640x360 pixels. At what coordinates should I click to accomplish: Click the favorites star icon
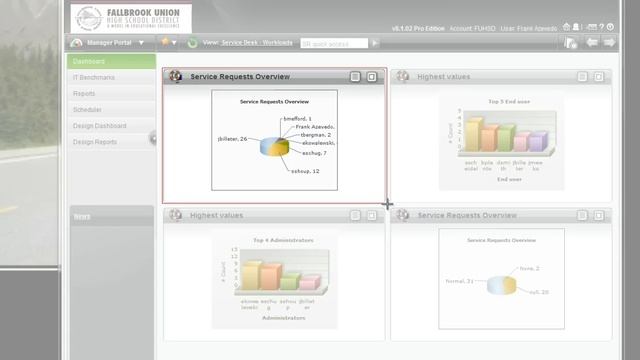[165, 42]
